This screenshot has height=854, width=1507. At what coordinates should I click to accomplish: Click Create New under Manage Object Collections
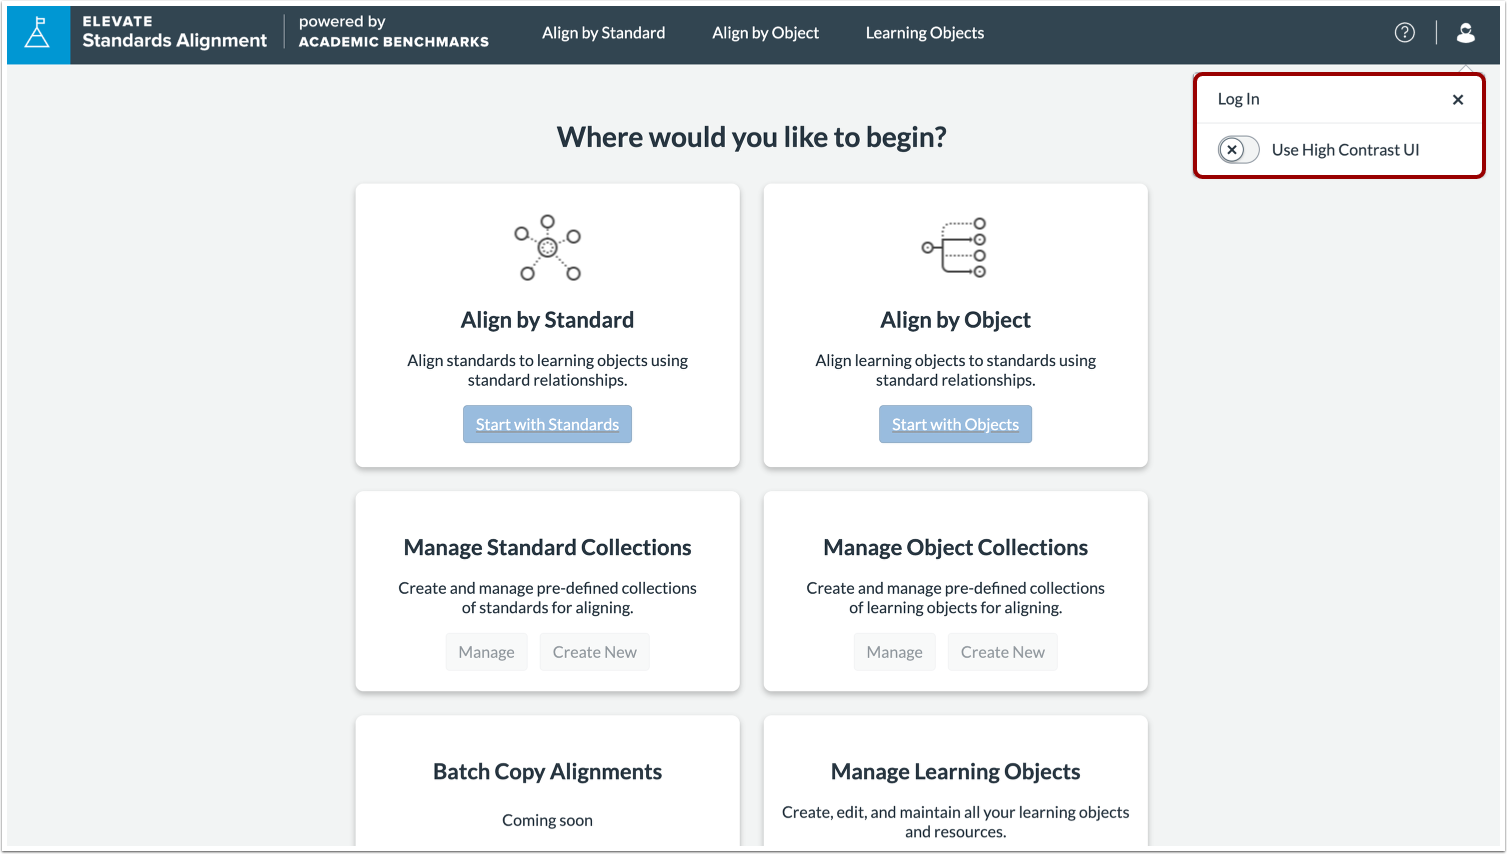[x=1002, y=651]
